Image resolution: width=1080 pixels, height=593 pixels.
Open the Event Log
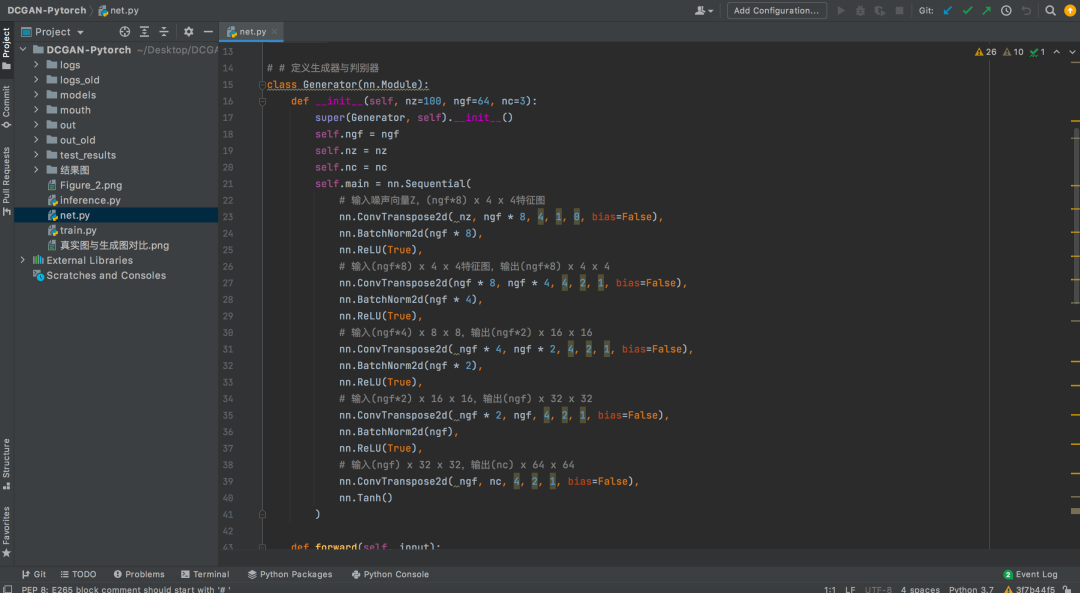click(1030, 574)
